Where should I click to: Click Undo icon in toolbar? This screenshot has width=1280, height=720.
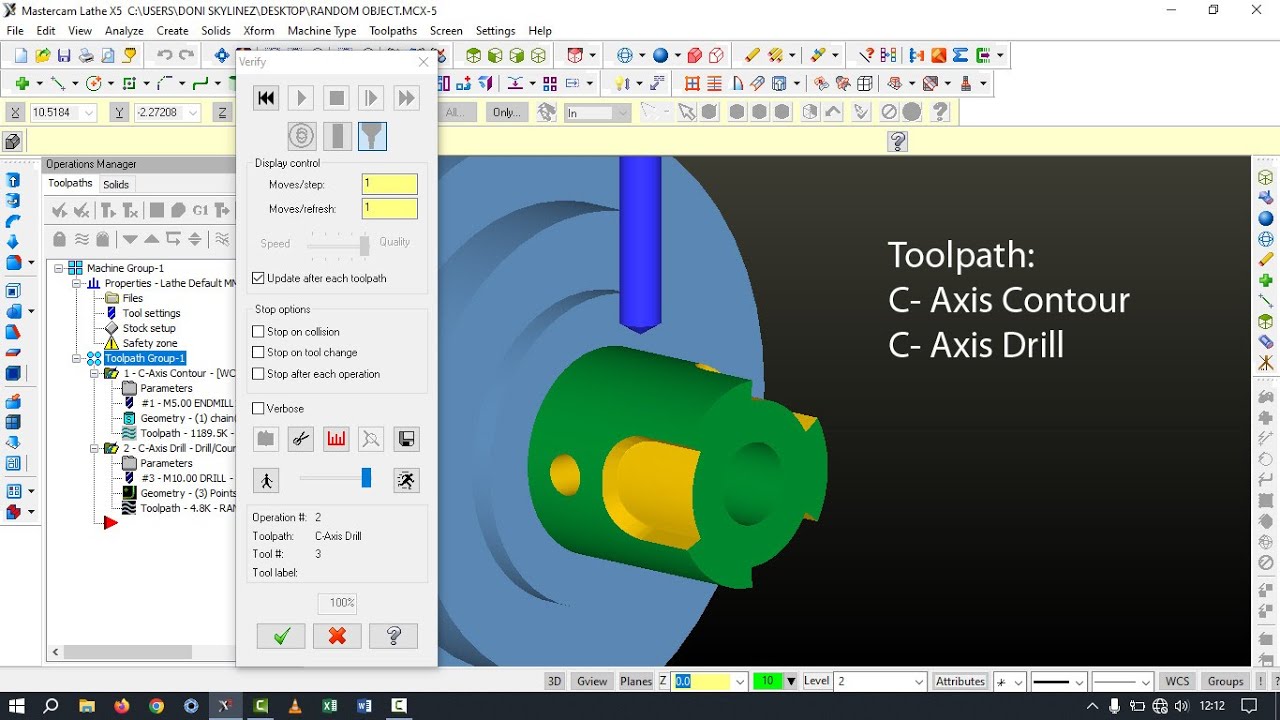coord(165,56)
